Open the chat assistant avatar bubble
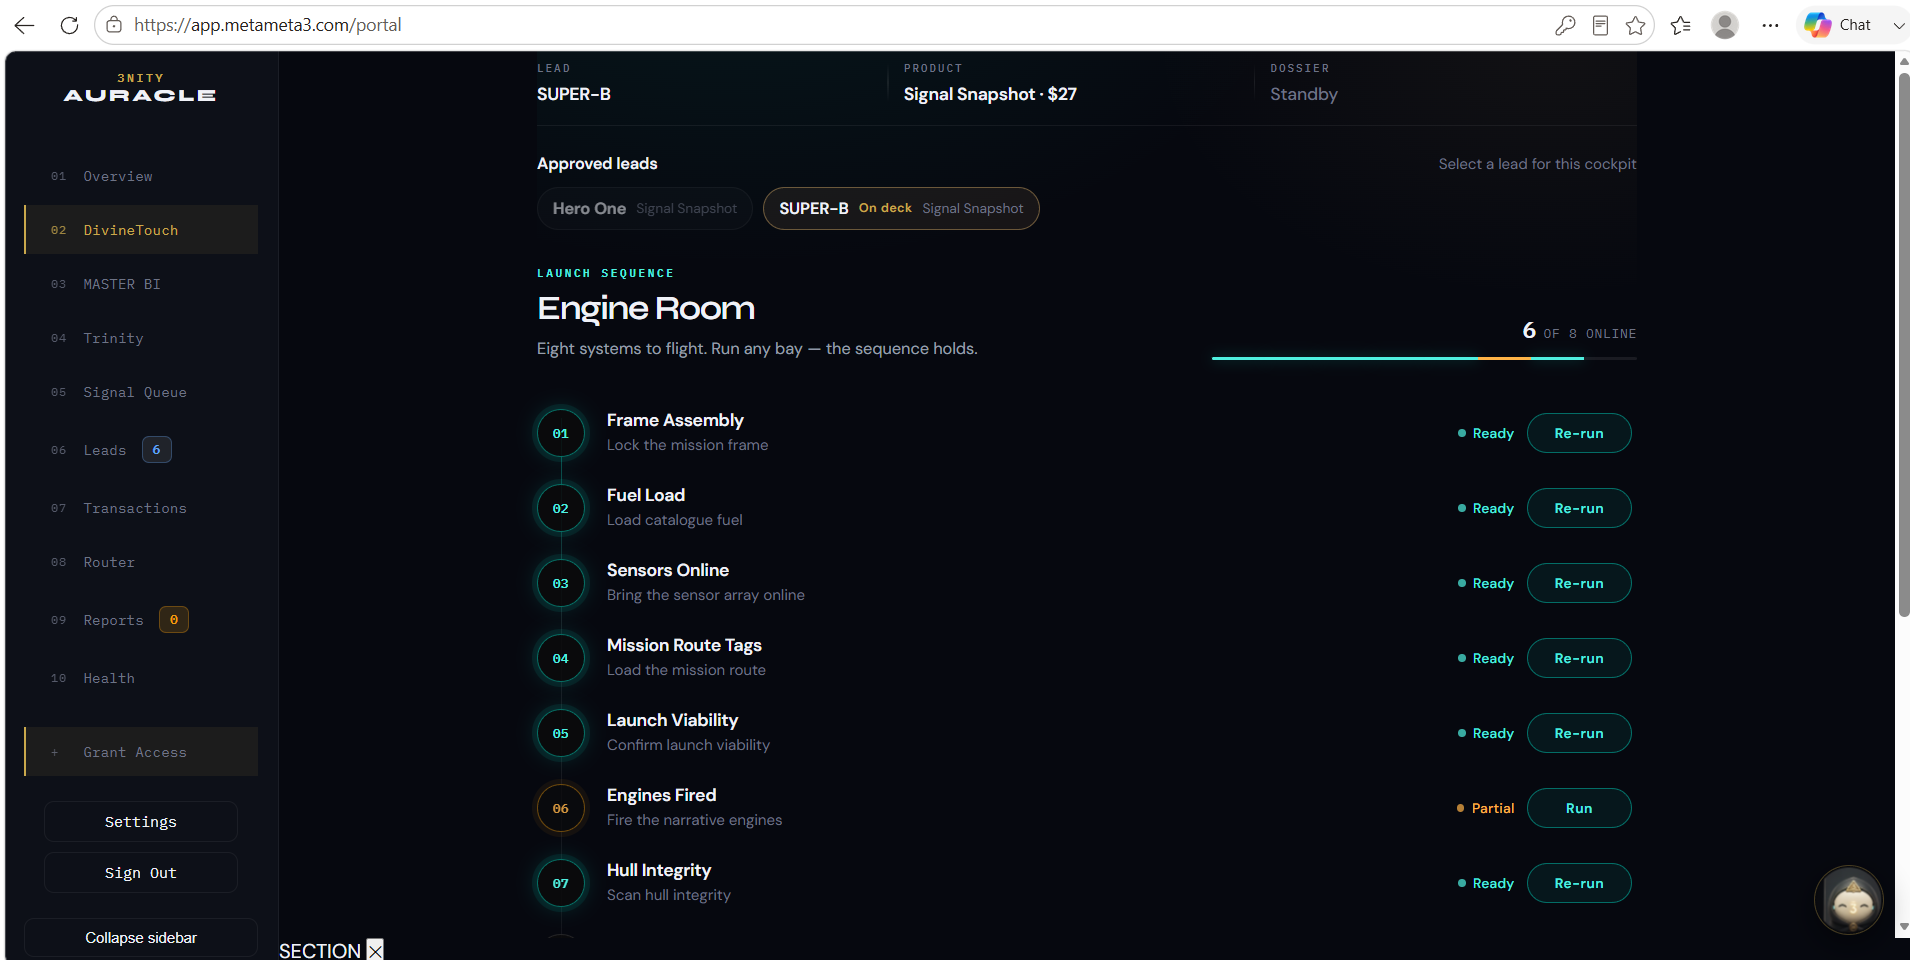This screenshot has width=1910, height=960. click(x=1849, y=900)
